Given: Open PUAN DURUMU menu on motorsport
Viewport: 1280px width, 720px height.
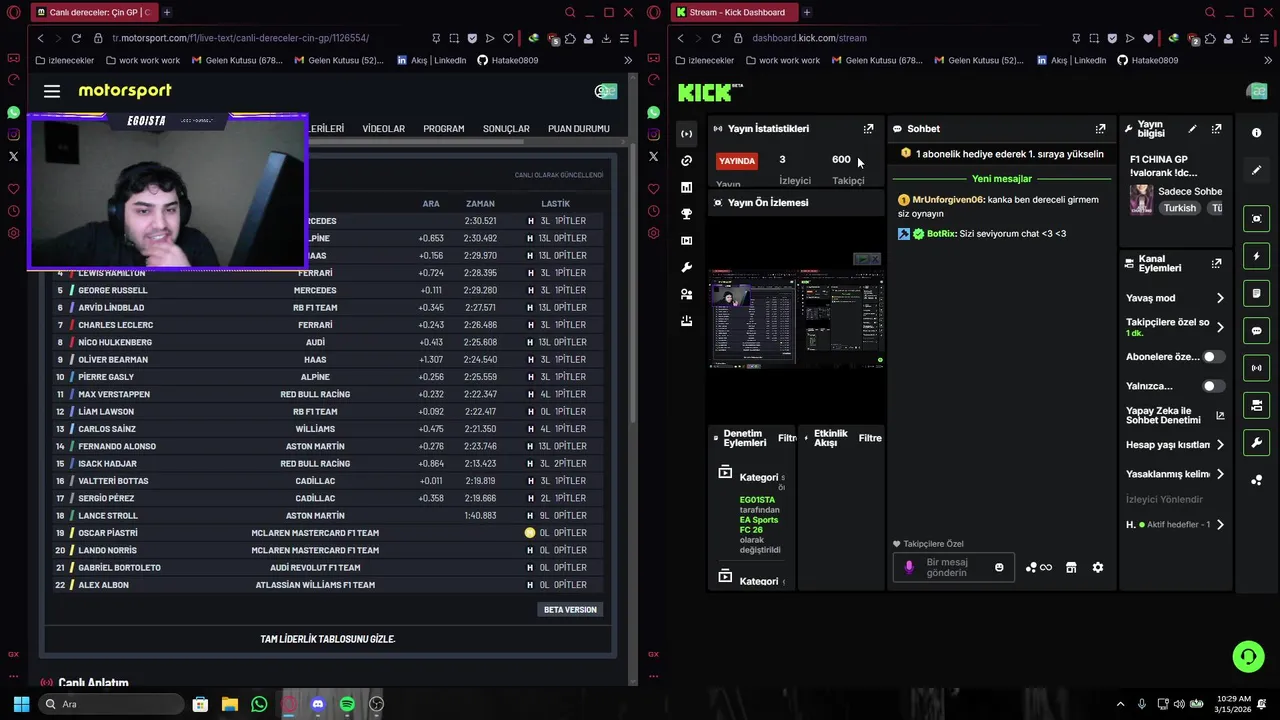Looking at the screenshot, I should [579, 129].
